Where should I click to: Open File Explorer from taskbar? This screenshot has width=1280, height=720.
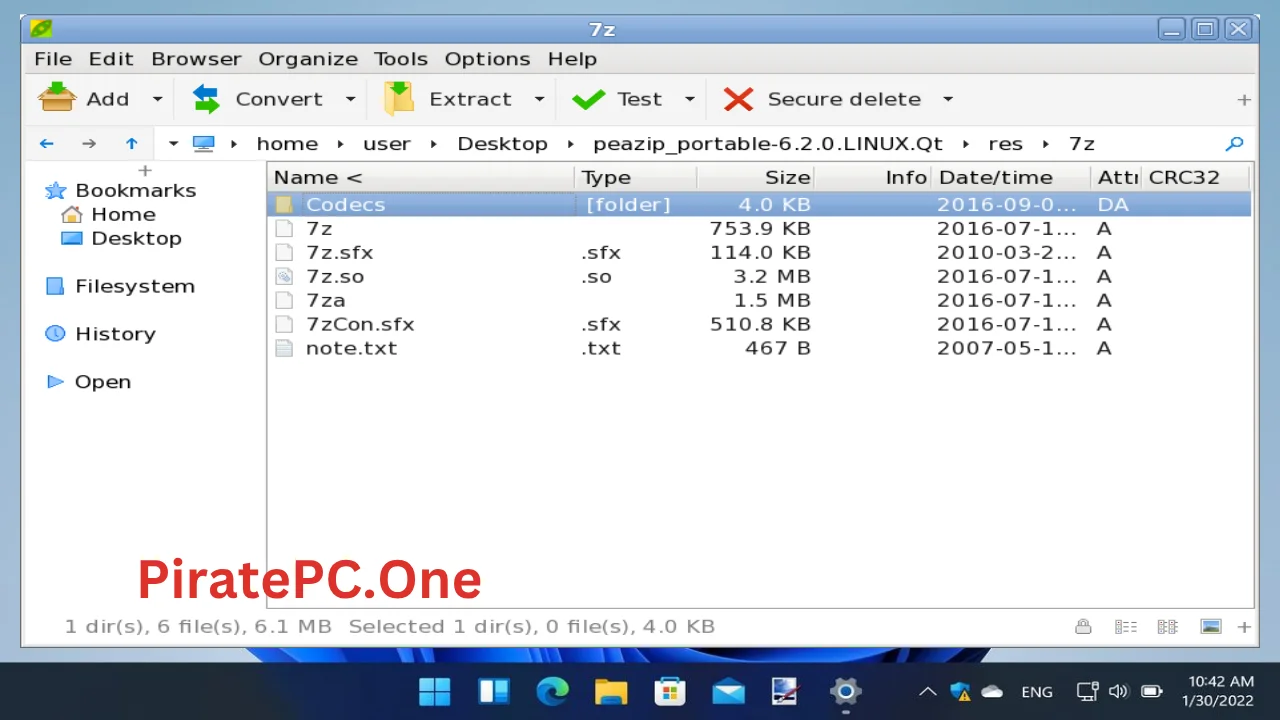tap(611, 691)
